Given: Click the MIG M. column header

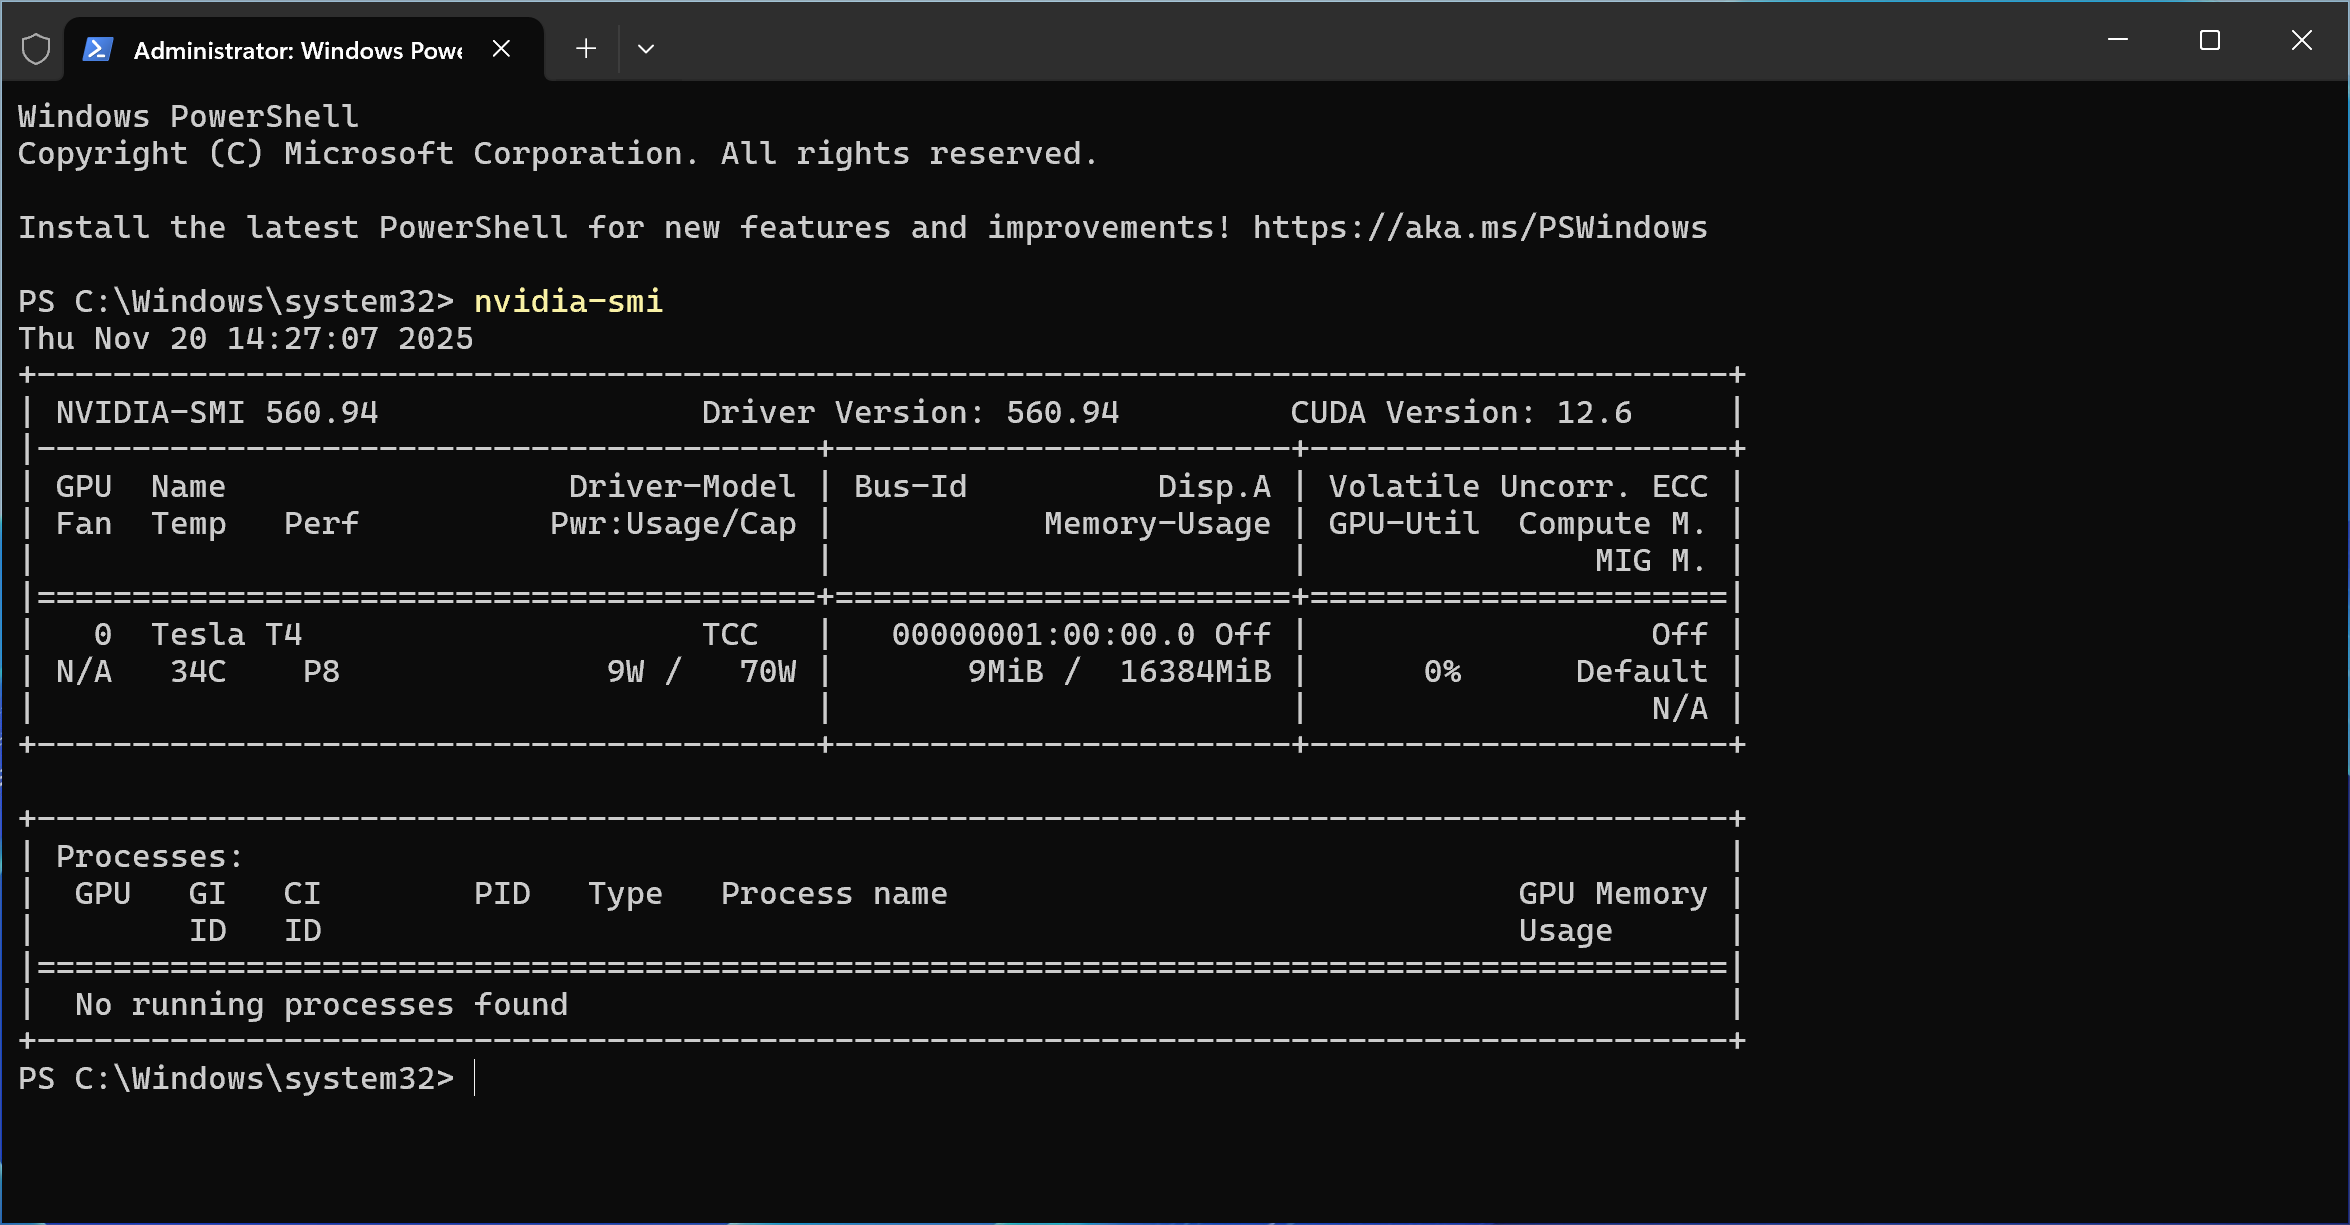Looking at the screenshot, I should (x=1650, y=561).
